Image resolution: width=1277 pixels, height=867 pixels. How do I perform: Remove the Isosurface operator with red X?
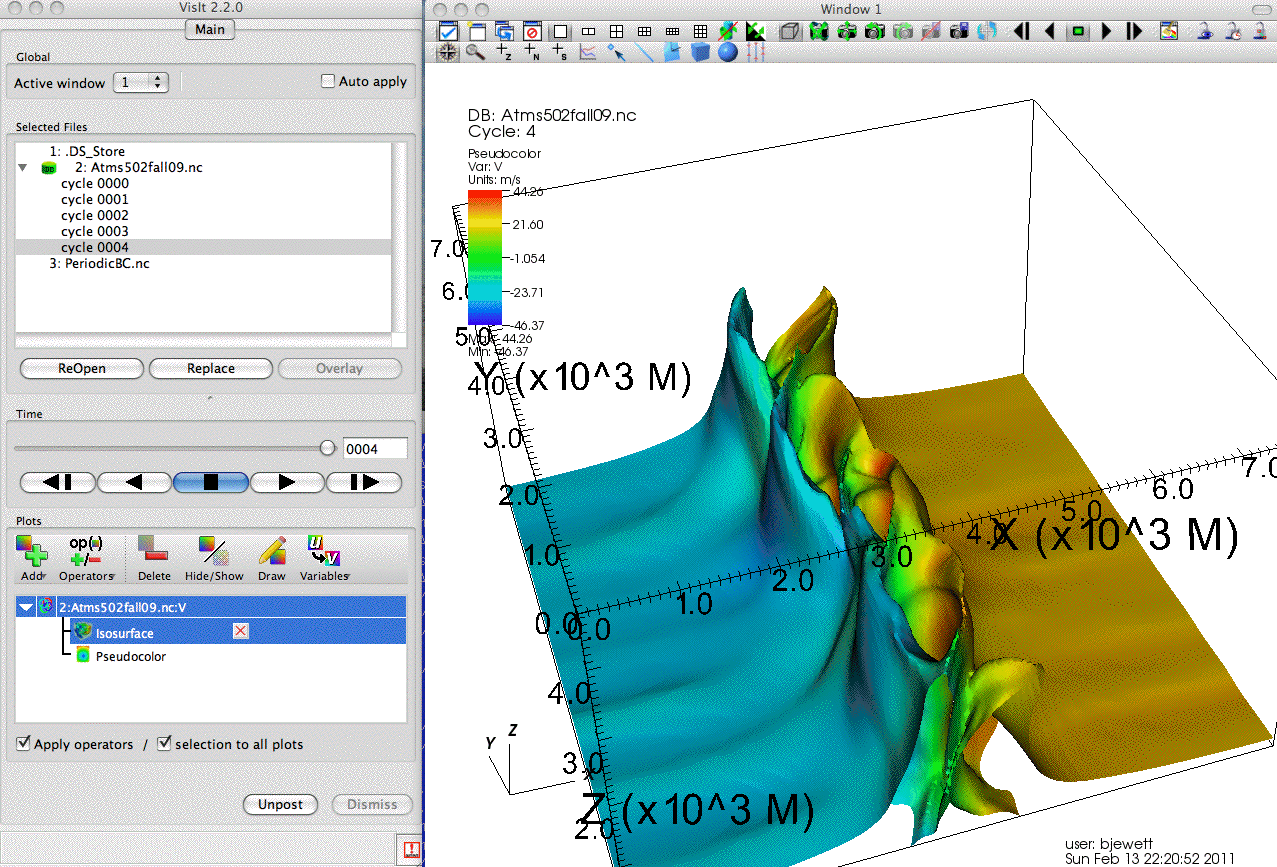pos(240,631)
